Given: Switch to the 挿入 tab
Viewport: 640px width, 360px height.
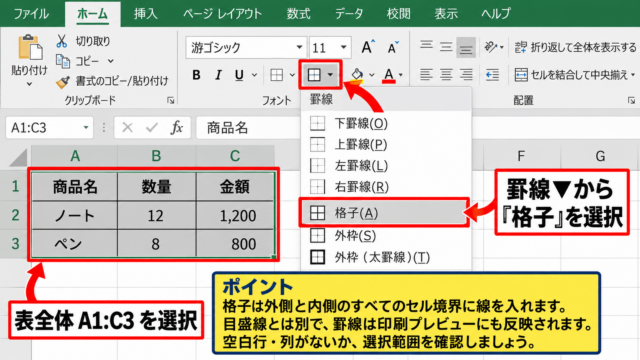Looking at the screenshot, I should pyautogui.click(x=145, y=13).
